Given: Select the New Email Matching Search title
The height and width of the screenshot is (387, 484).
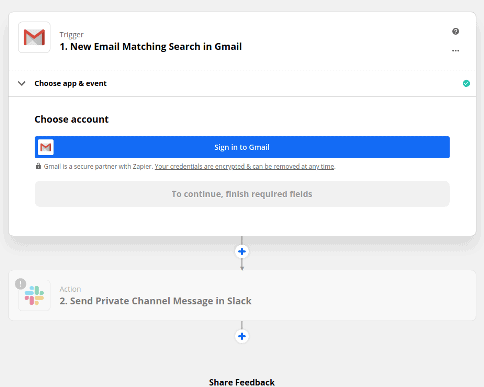Looking at the screenshot, I should click(151, 47).
